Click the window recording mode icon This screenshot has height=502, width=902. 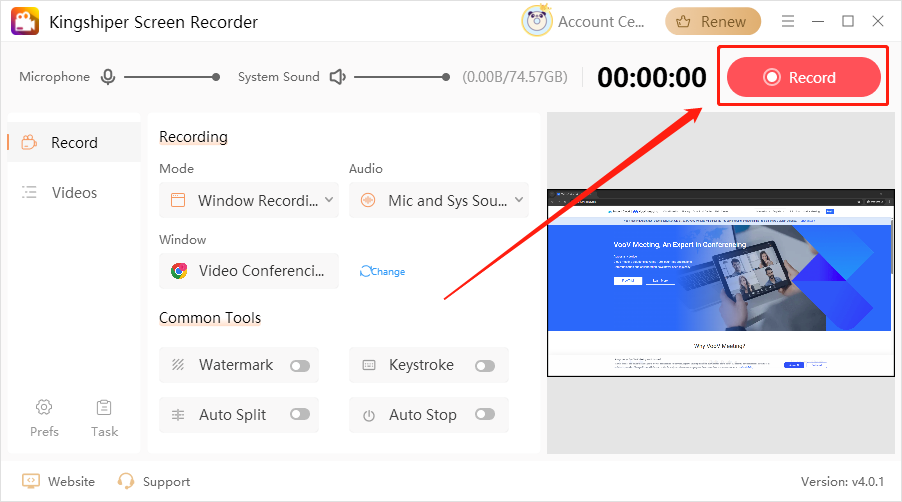[178, 200]
